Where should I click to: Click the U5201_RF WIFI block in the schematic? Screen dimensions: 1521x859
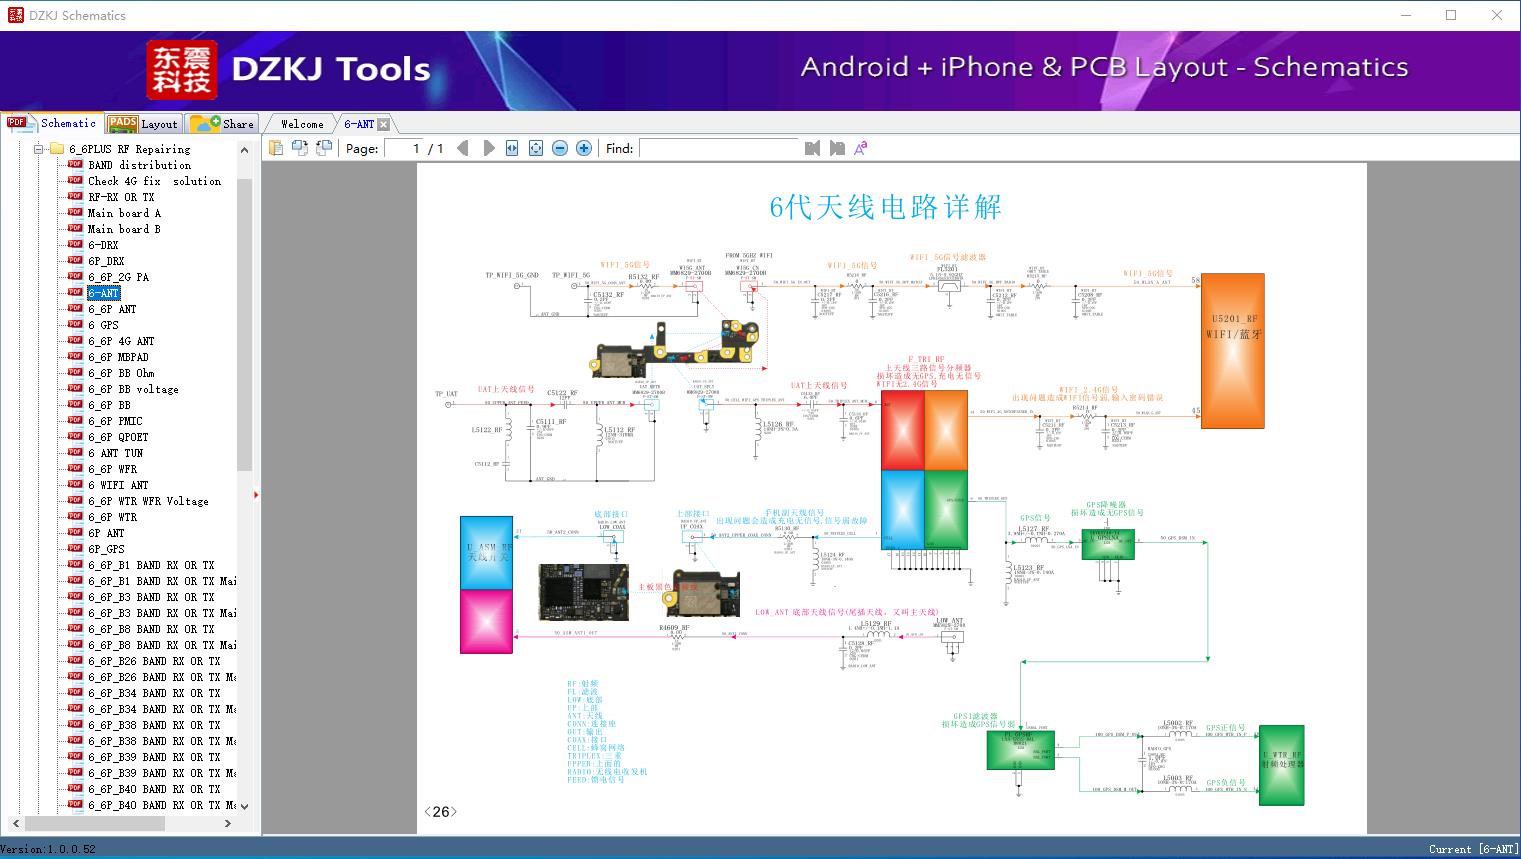point(1232,351)
